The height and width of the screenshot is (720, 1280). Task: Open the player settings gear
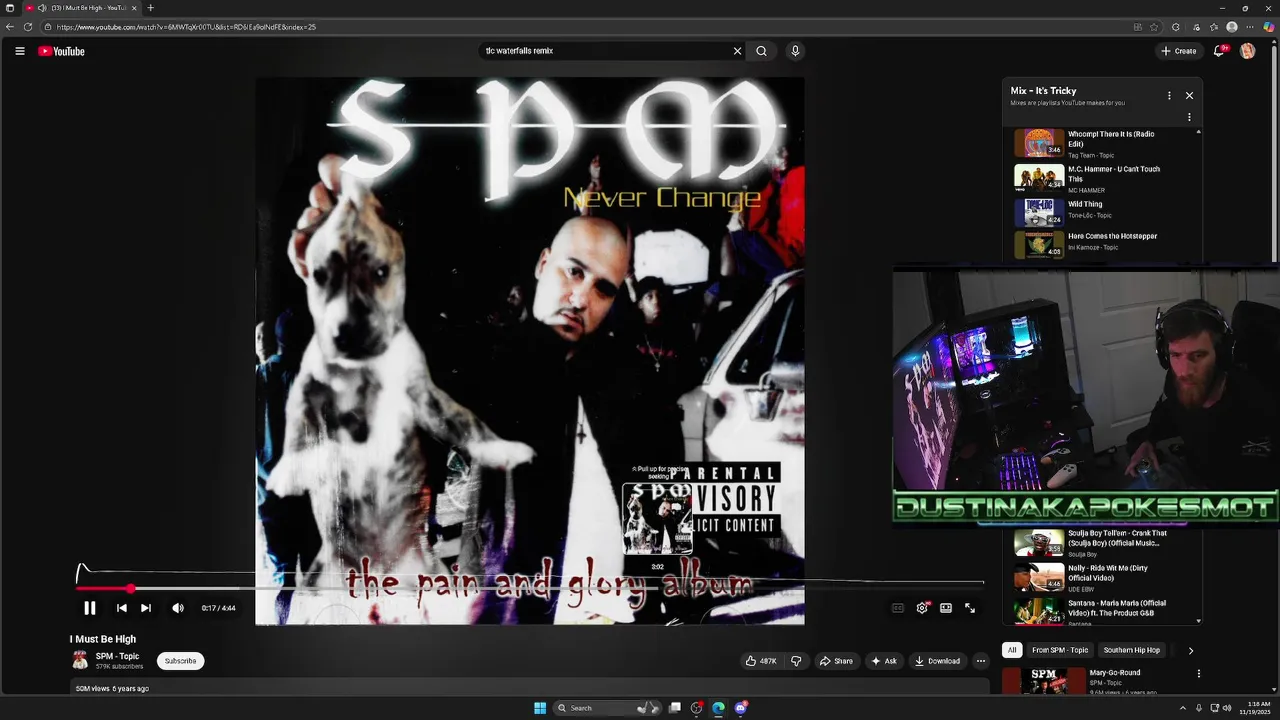click(x=922, y=608)
